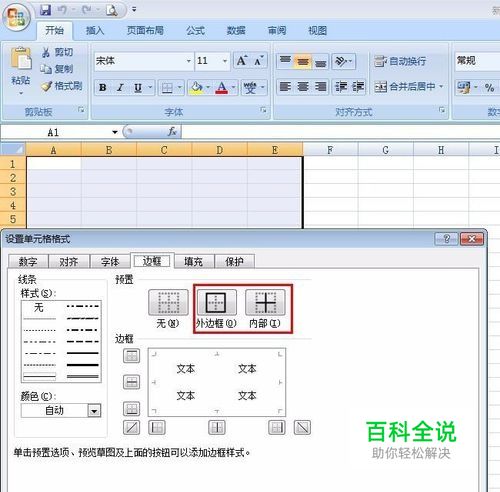Click the text orientation button
Viewport: 500px width, 492px height.
344,61
